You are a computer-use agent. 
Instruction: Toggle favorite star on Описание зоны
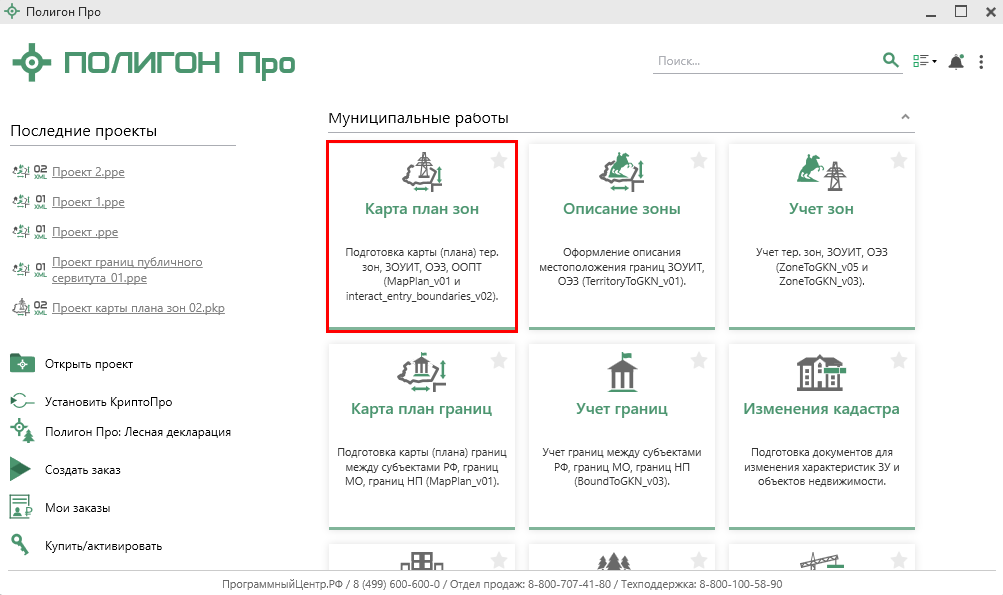pos(698,160)
